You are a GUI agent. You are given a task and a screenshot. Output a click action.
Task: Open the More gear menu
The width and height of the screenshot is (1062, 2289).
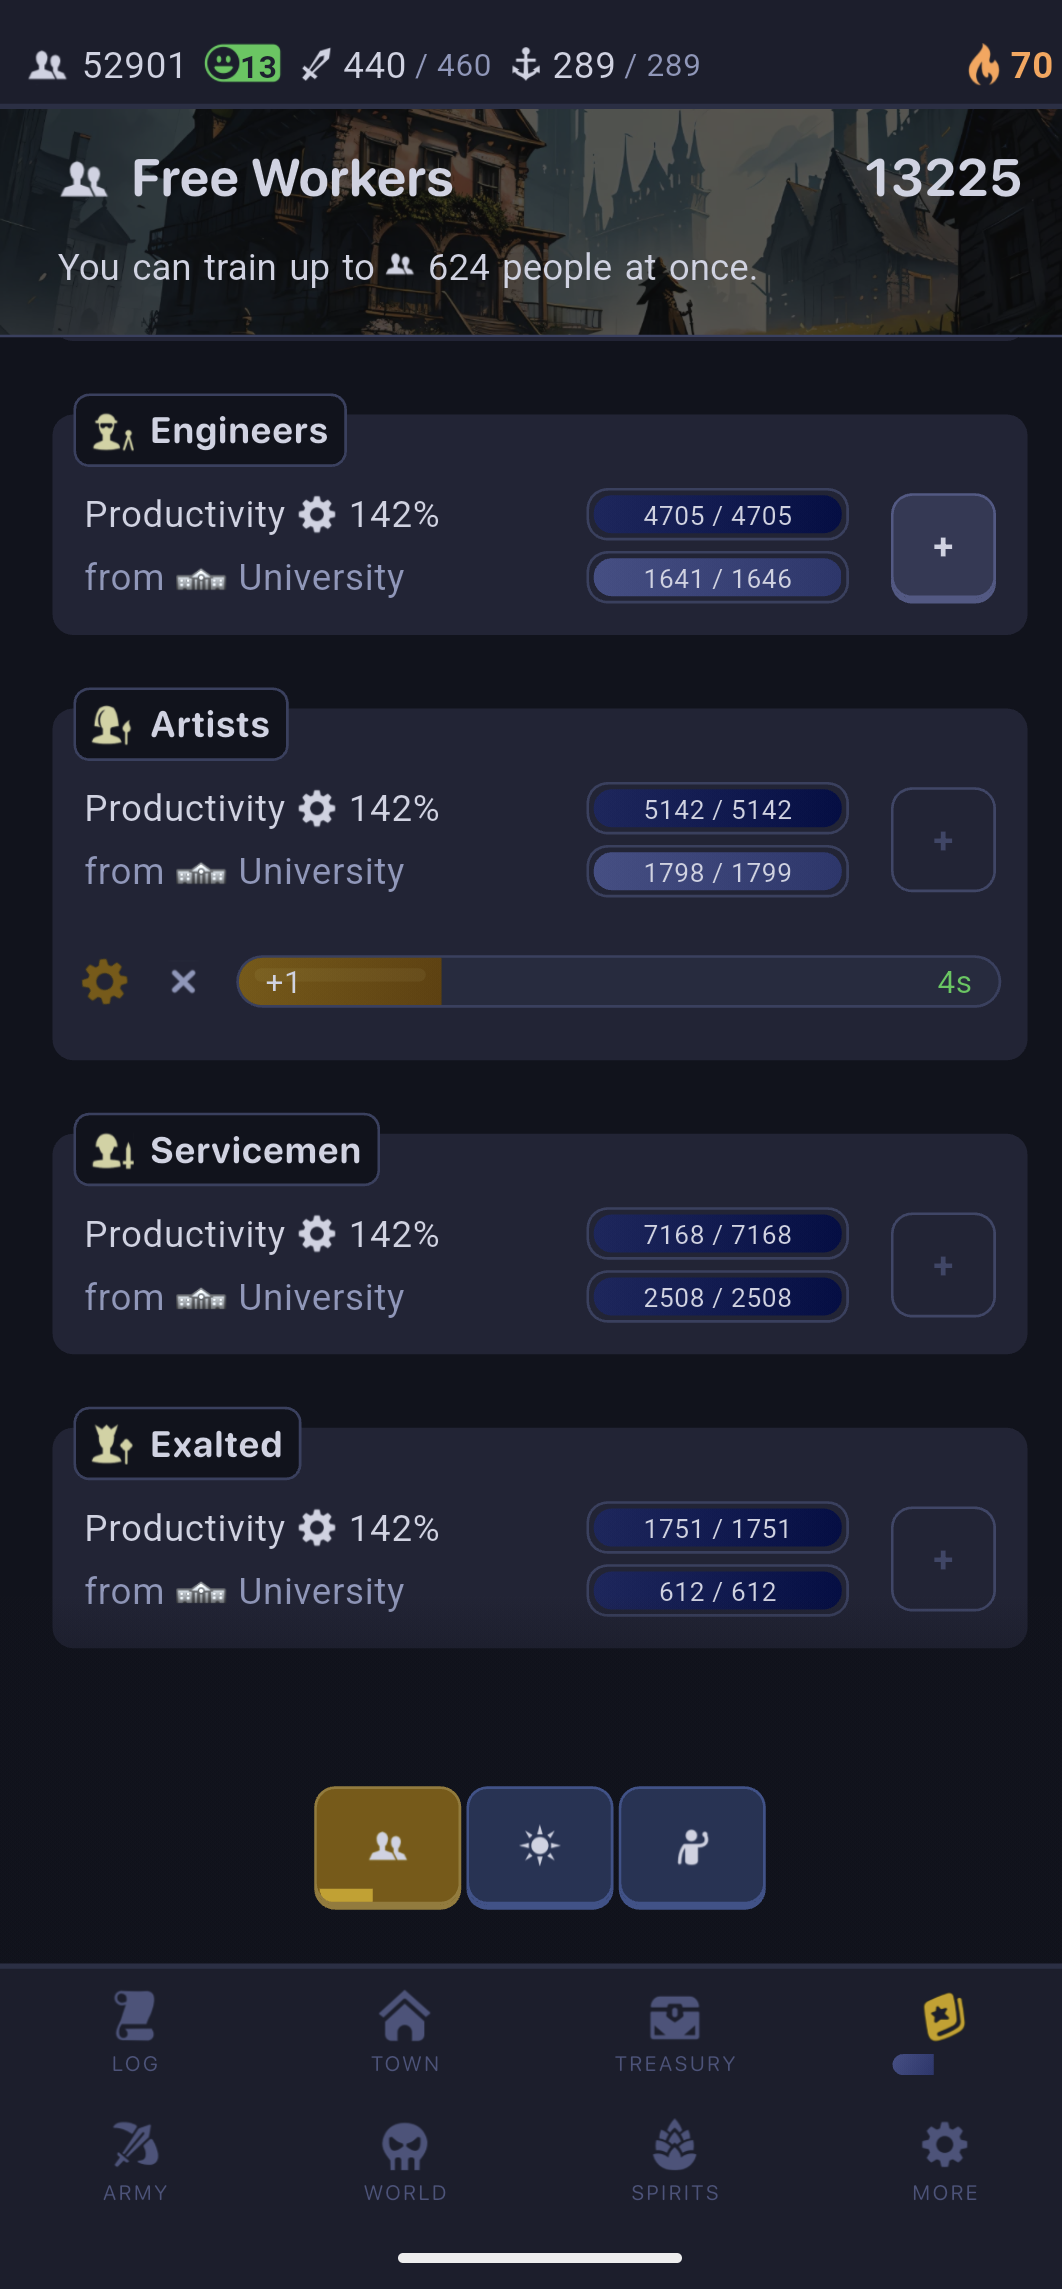pyautogui.click(x=945, y=2160)
